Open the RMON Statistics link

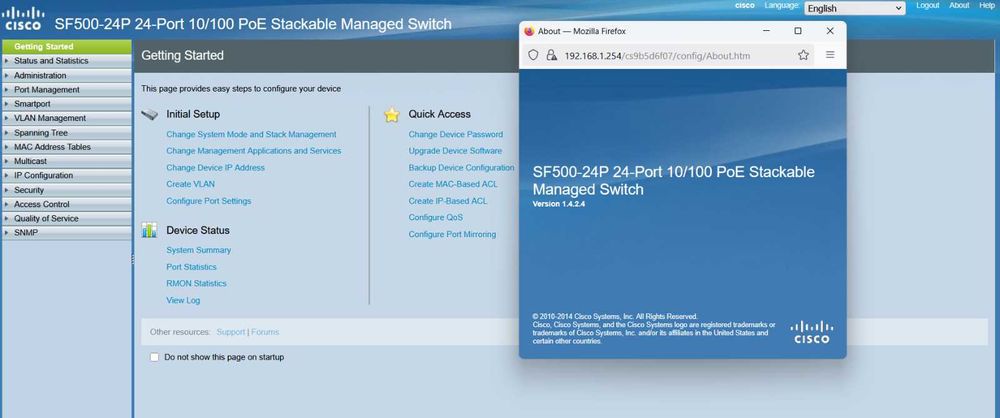[196, 283]
